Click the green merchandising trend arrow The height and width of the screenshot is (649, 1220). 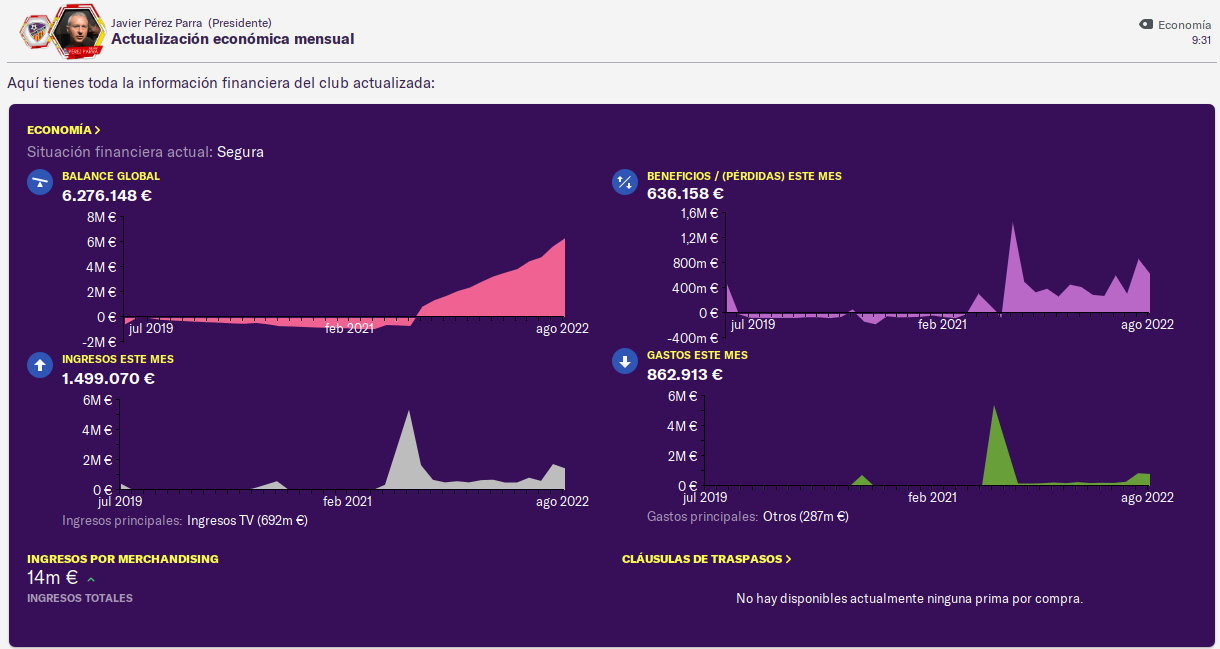coord(91,579)
